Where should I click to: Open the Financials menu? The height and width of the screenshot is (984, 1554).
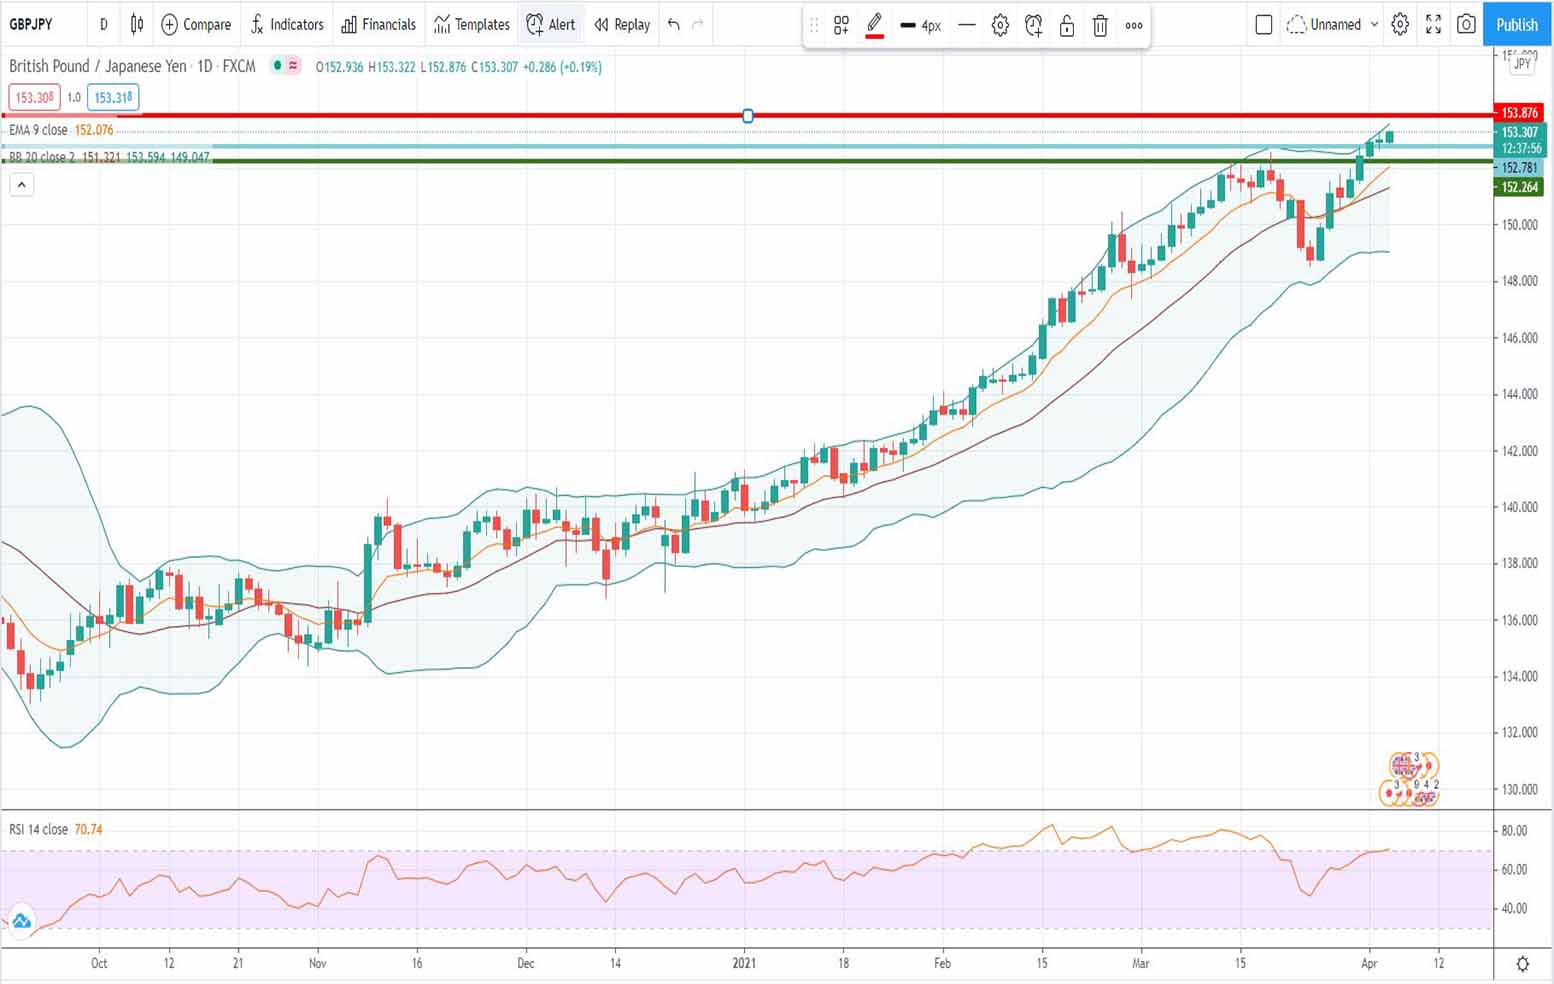coord(378,24)
